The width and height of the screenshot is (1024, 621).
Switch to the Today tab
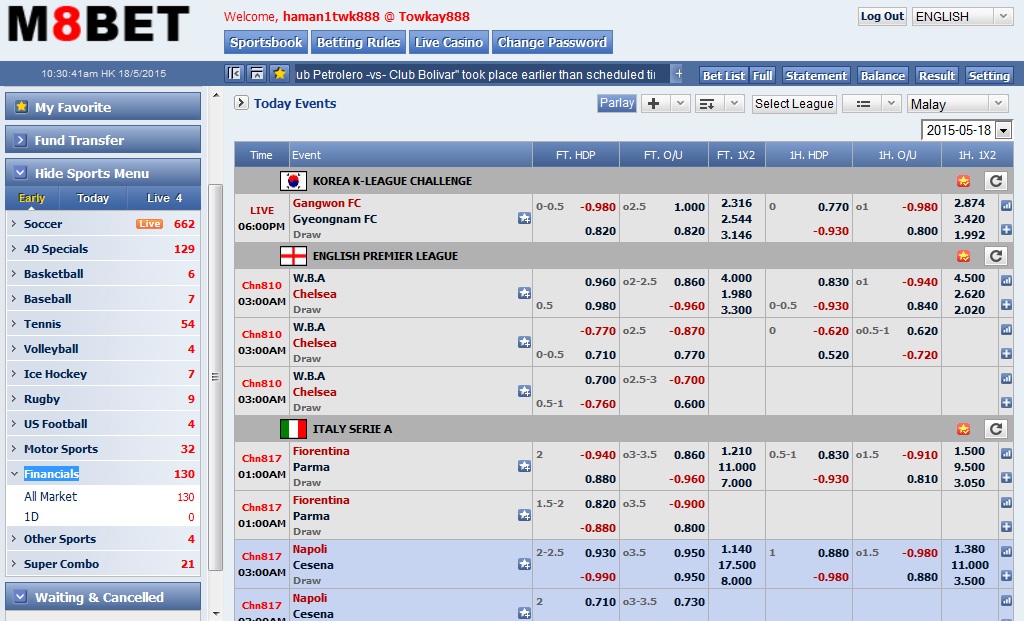click(x=93, y=198)
